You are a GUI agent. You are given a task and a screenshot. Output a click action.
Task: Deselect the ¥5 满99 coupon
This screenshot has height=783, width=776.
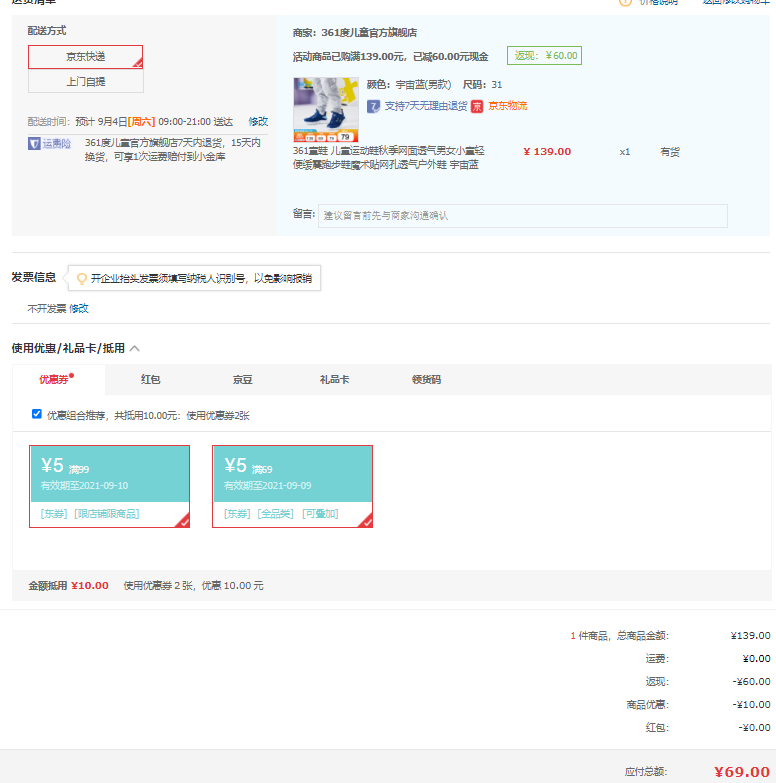pos(109,486)
